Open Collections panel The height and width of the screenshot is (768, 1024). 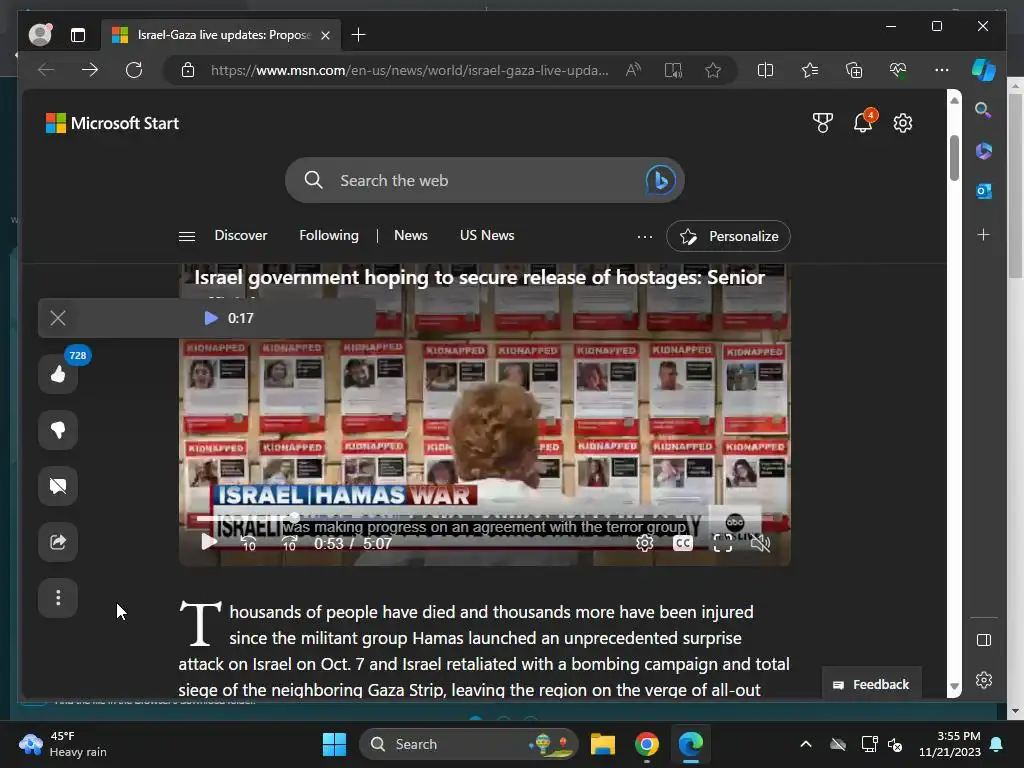pos(854,70)
